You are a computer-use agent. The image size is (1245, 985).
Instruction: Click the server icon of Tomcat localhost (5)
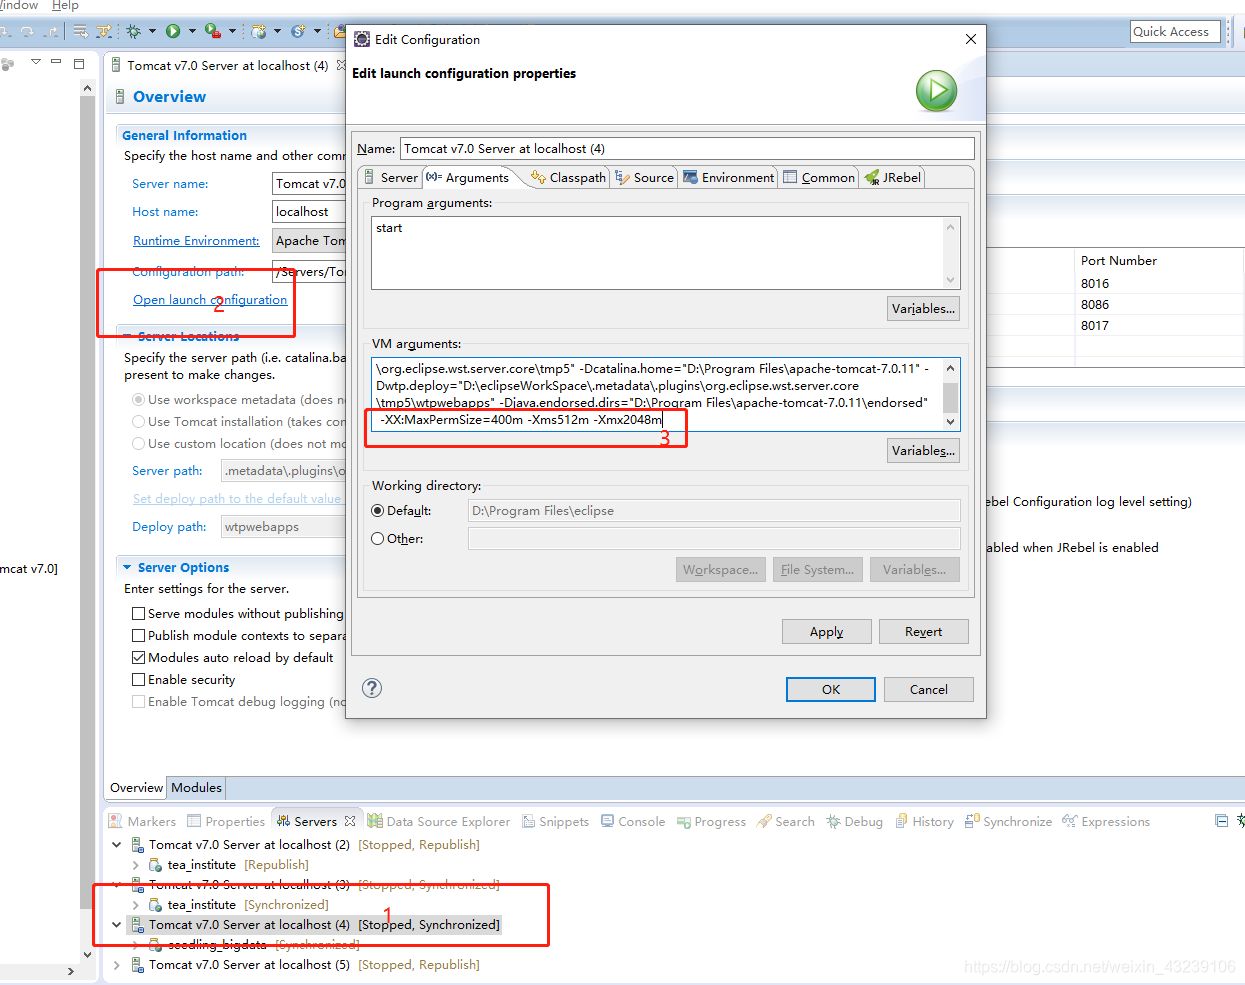(137, 965)
